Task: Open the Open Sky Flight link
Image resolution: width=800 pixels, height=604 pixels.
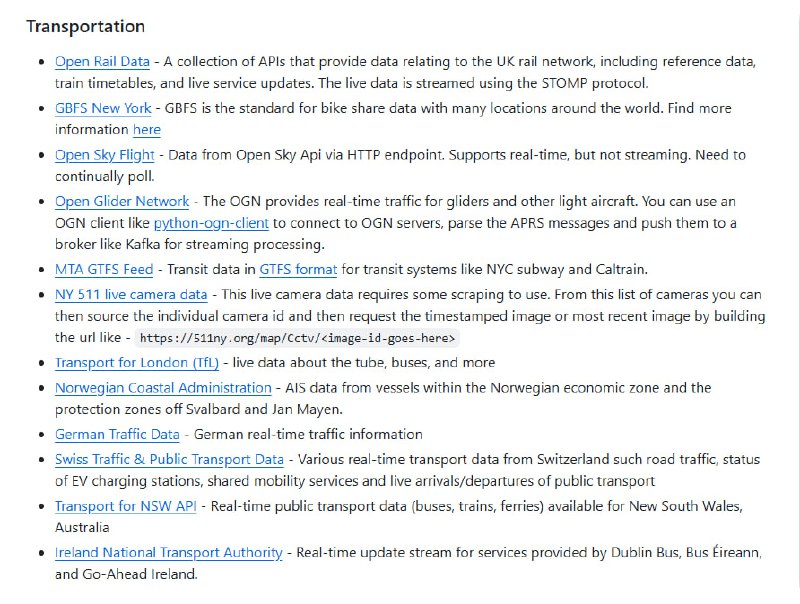Action: pyautogui.click(x=105, y=155)
